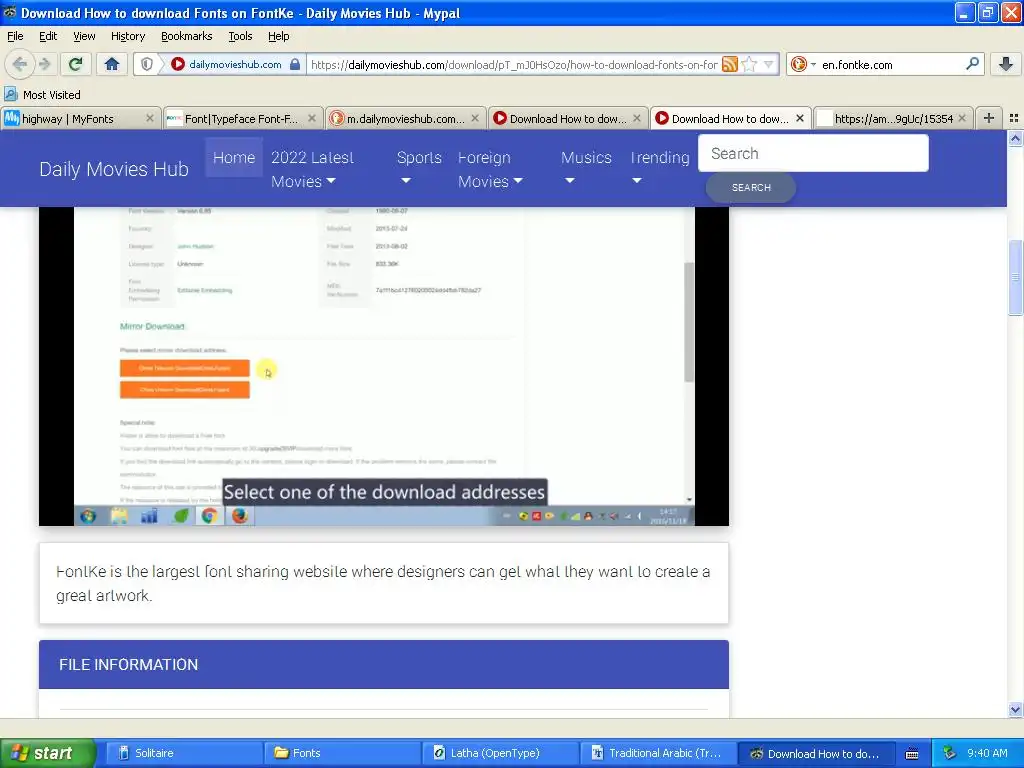Close the Font|Typeface Font-F... tab
This screenshot has width=1024, height=768.
click(312, 118)
